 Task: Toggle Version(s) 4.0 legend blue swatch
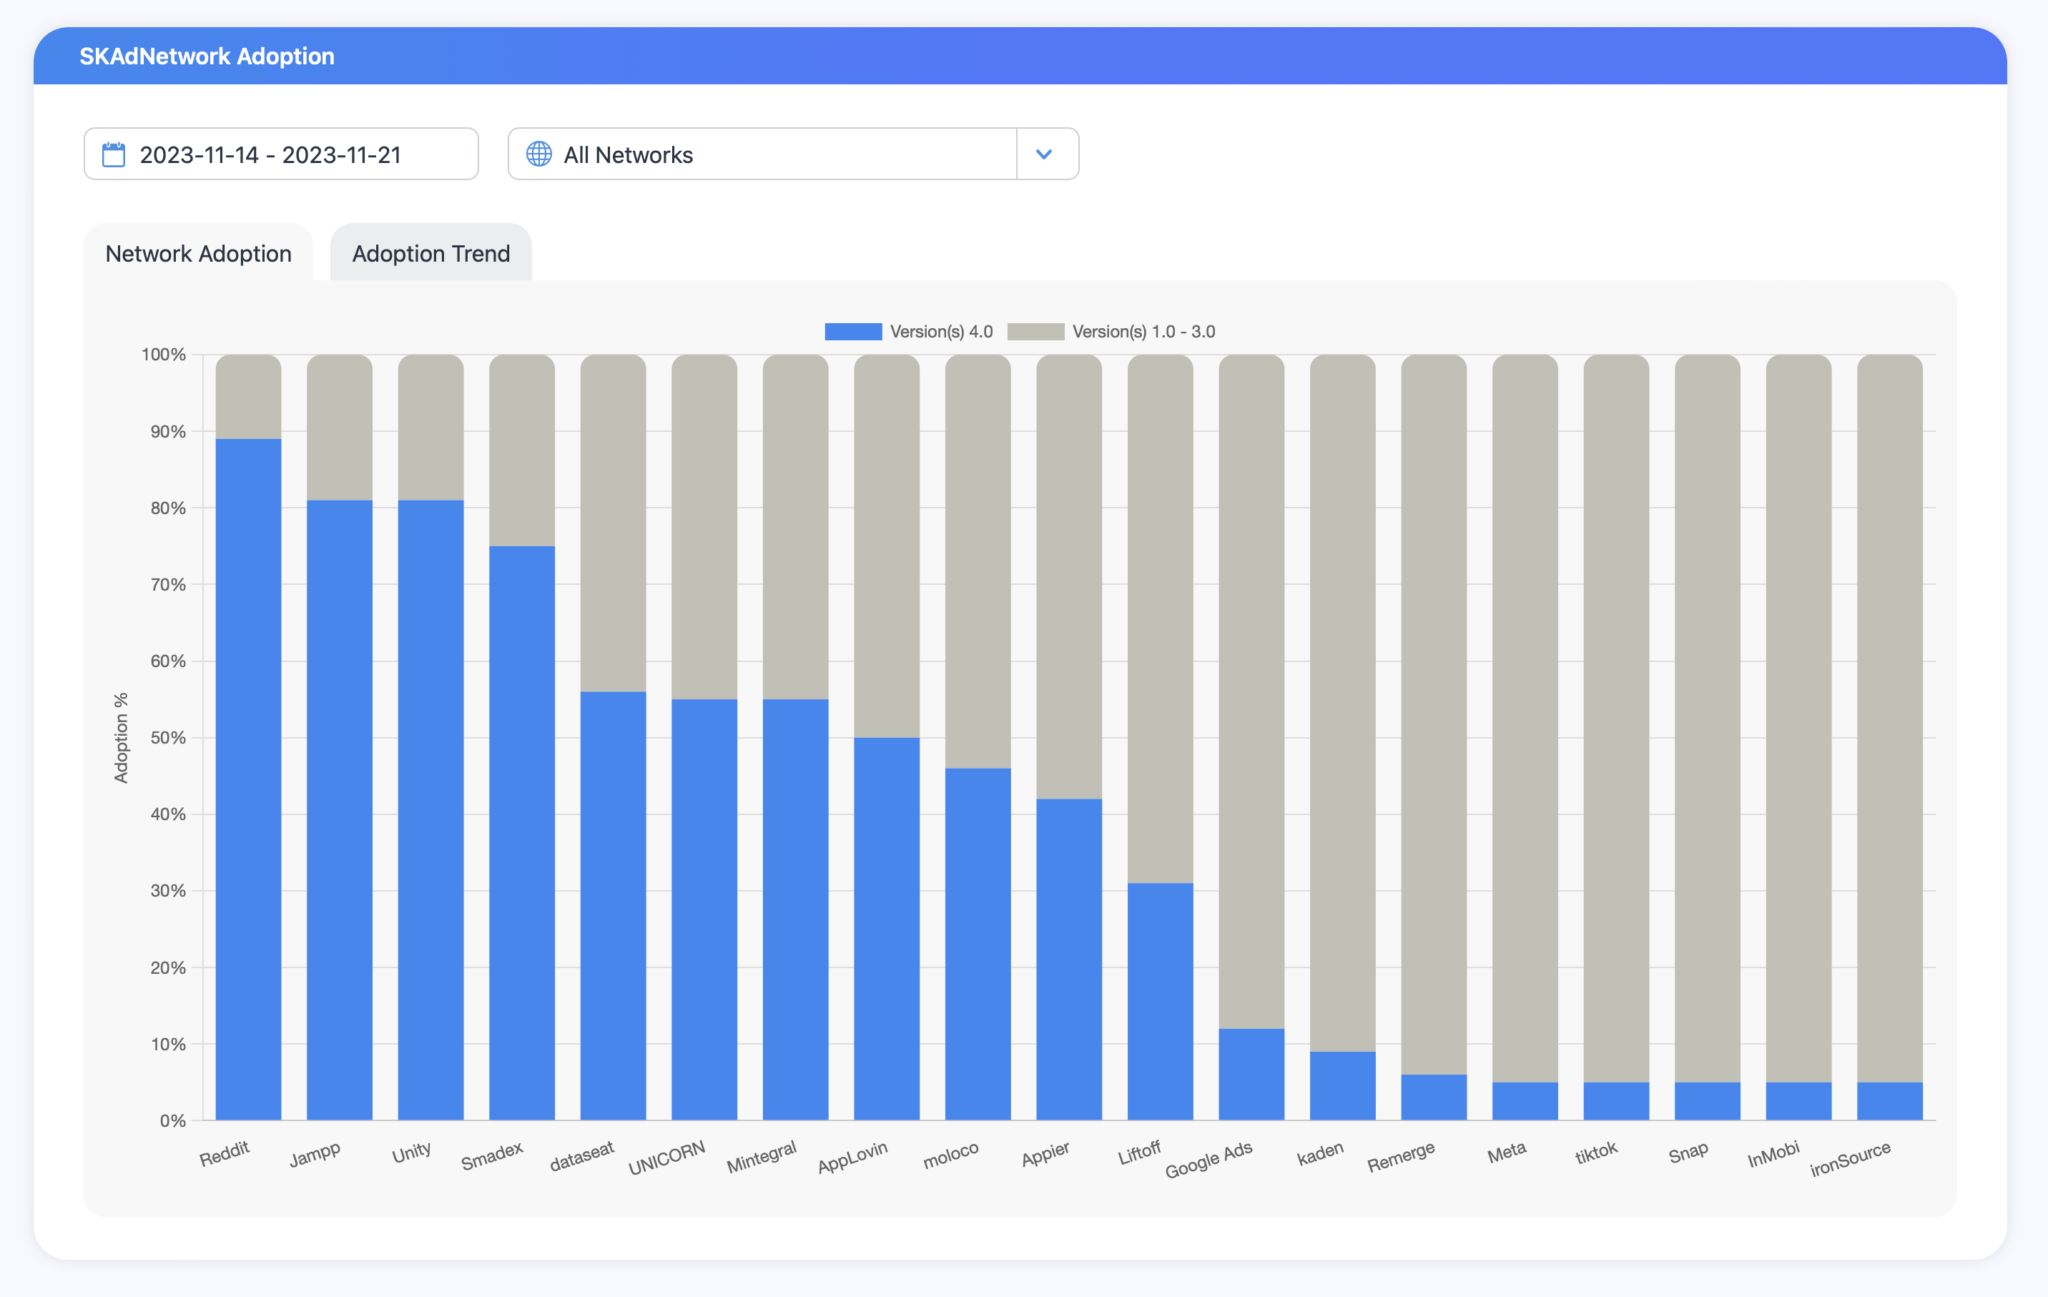tap(852, 332)
